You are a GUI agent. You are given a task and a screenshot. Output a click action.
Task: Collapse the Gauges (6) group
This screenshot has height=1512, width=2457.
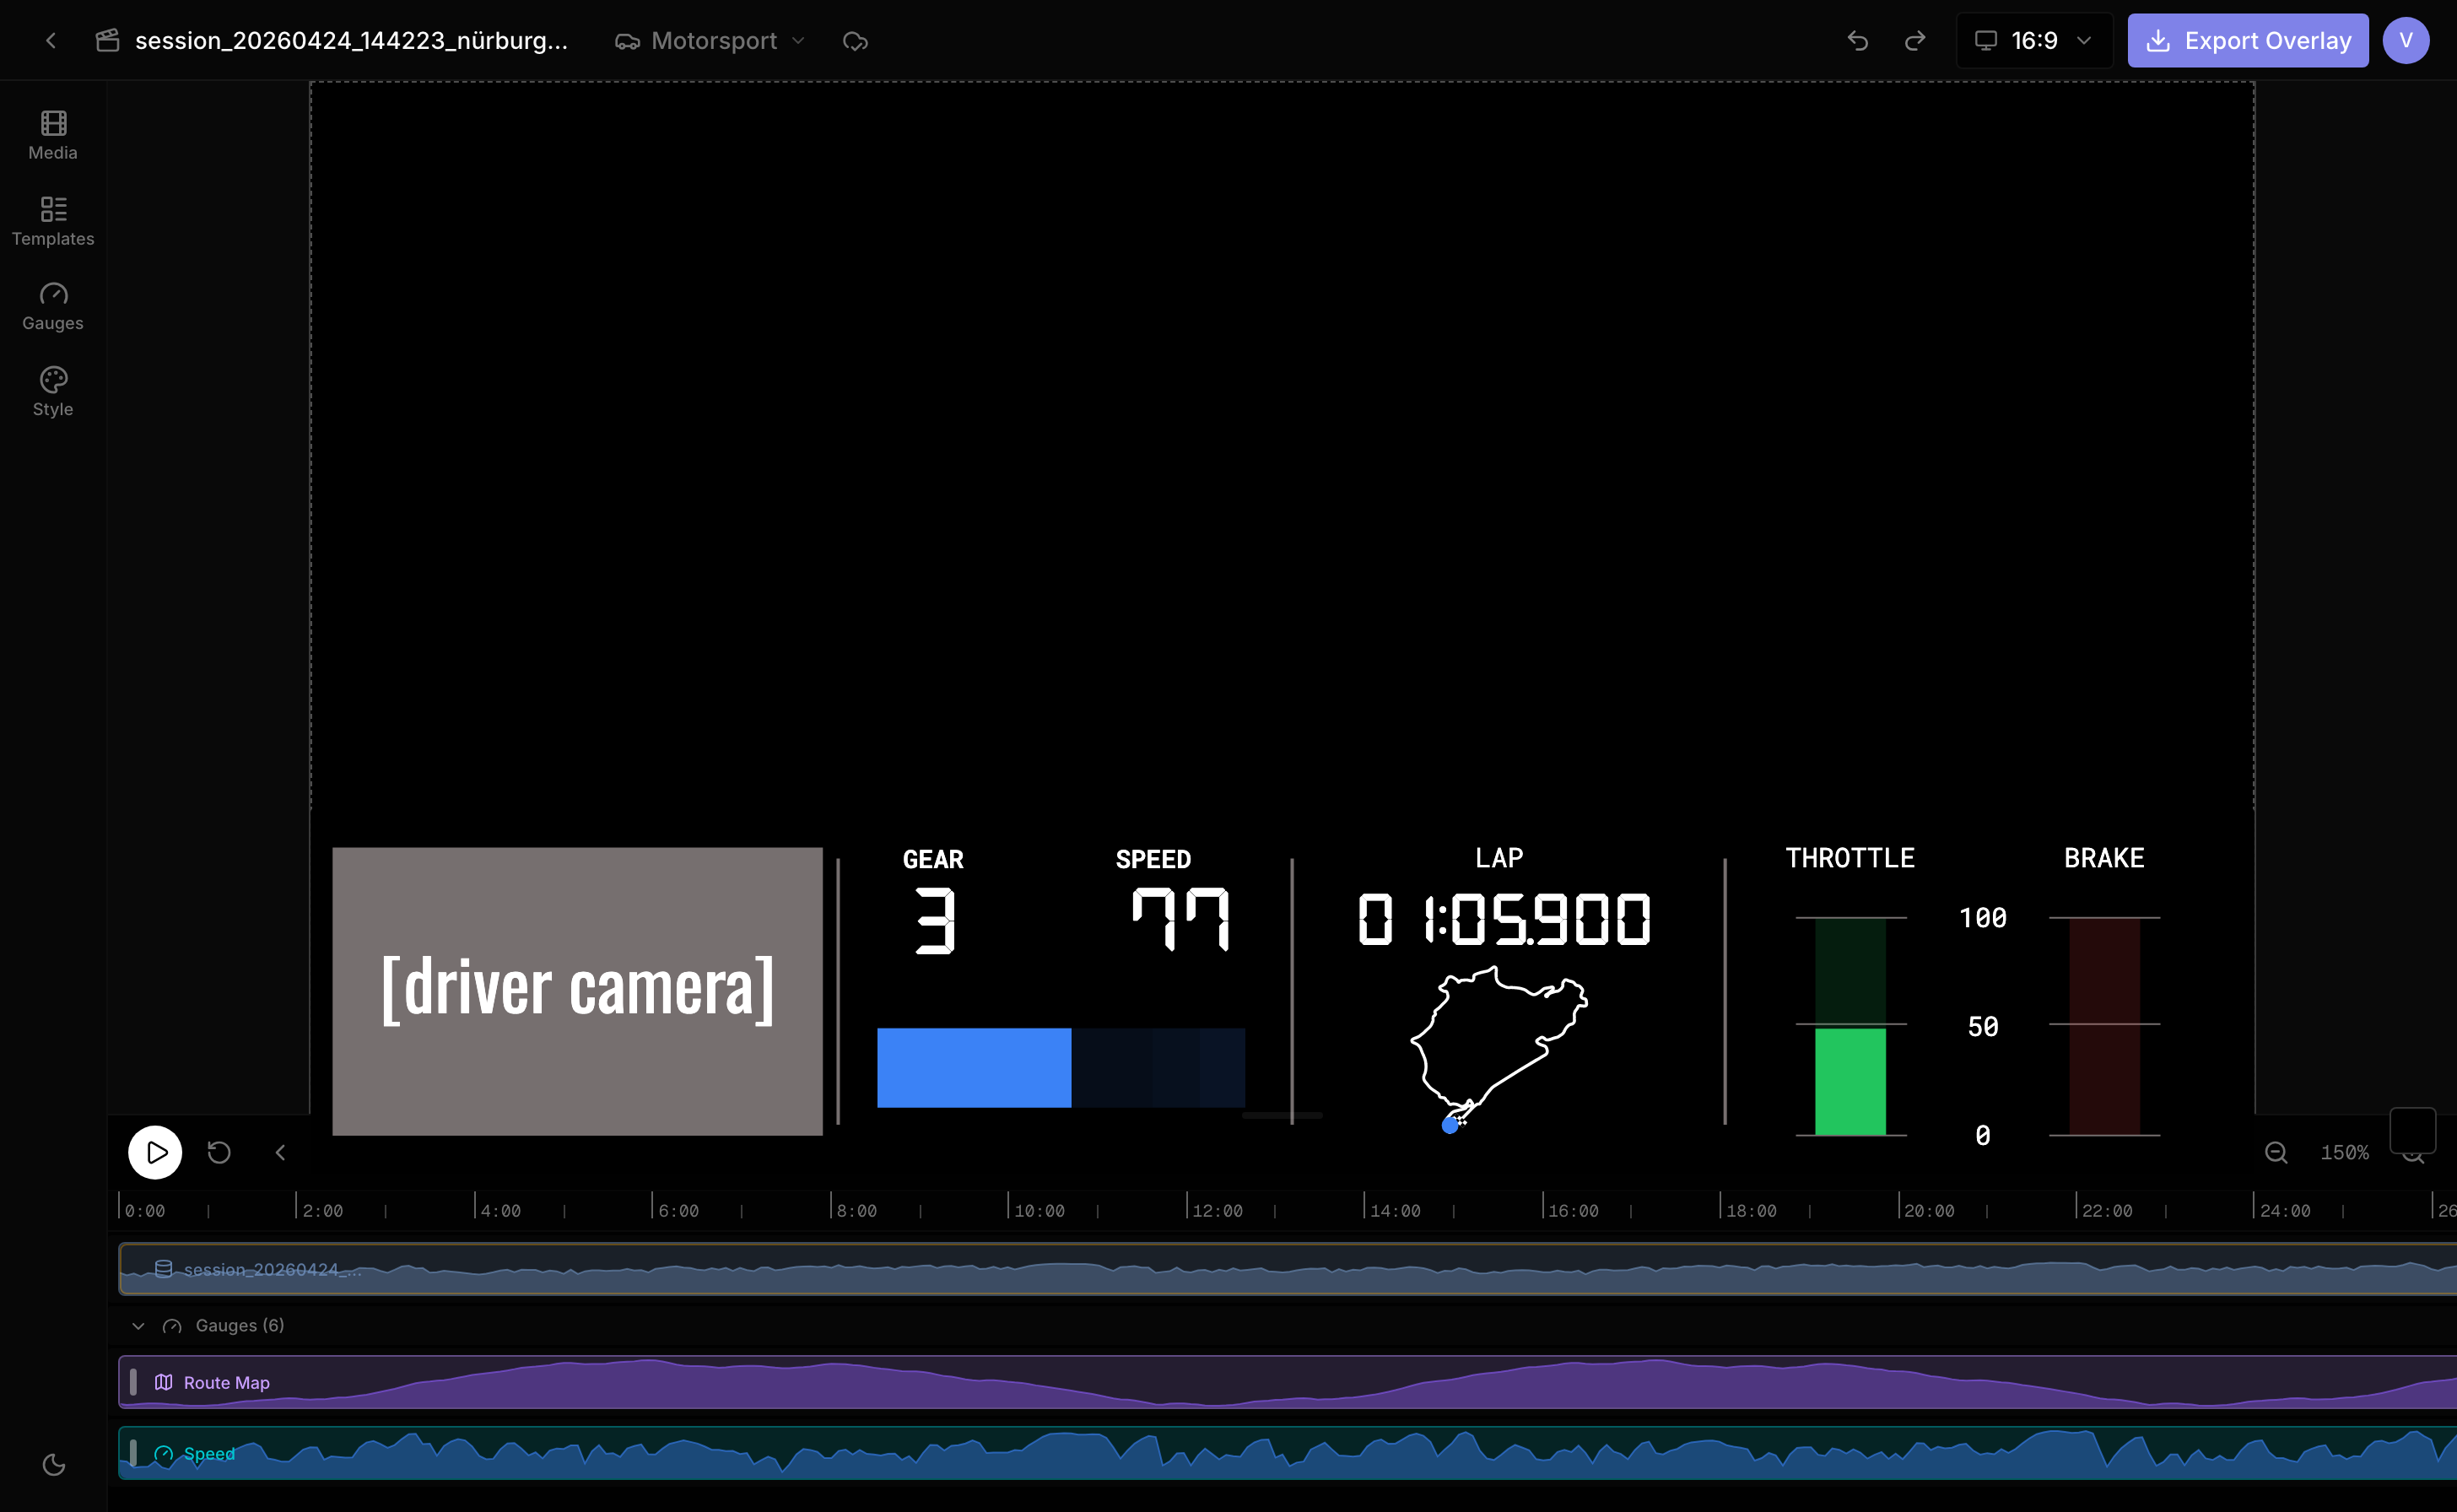138,1326
